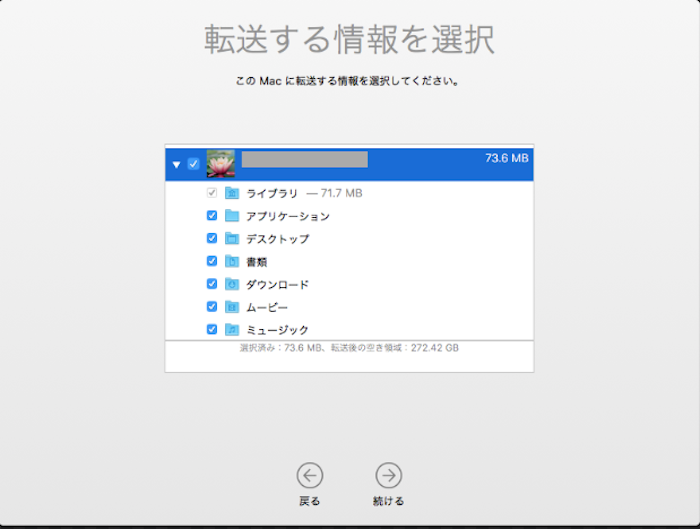Viewport: 700px width, 529px height.
Task: Click the back arrow circle icon
Action: [x=310, y=475]
